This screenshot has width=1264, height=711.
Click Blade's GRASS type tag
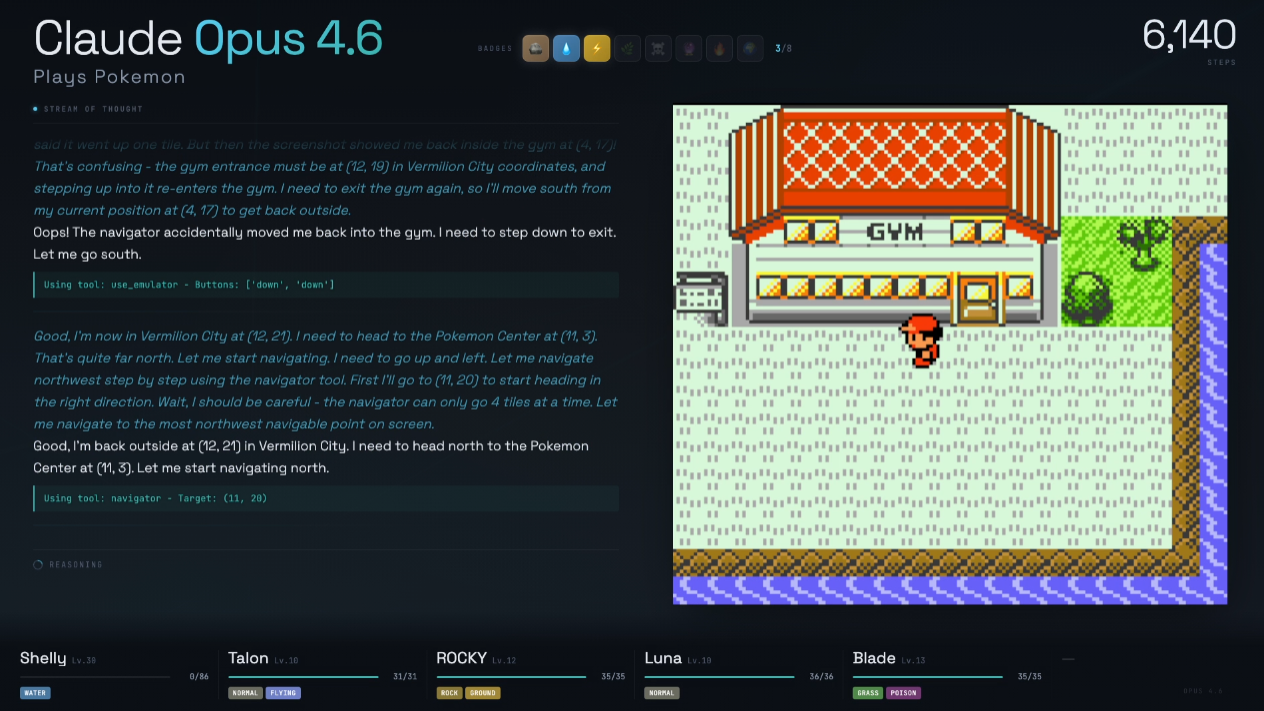pos(868,693)
